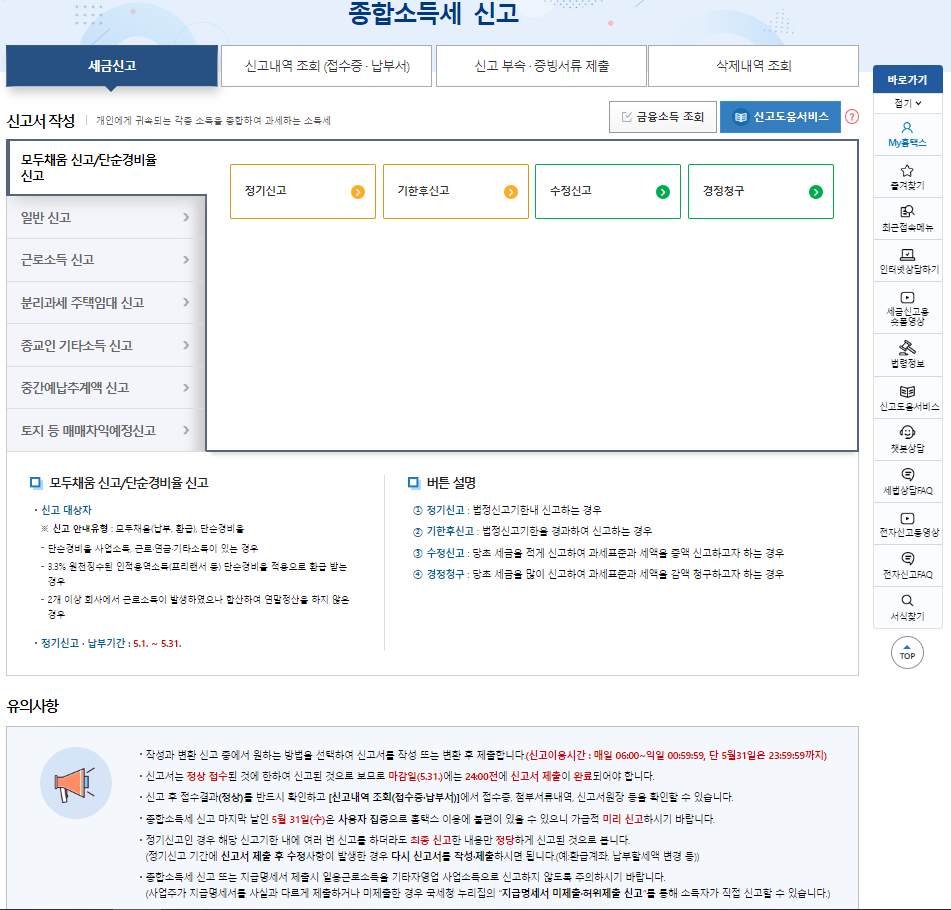Start a 정기신고 regular filing

pos(302,192)
